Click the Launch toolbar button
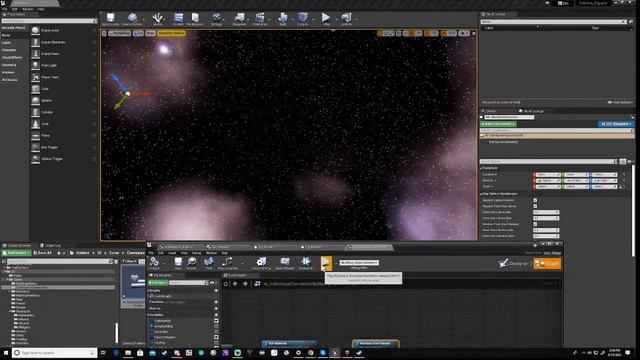 (x=347, y=19)
